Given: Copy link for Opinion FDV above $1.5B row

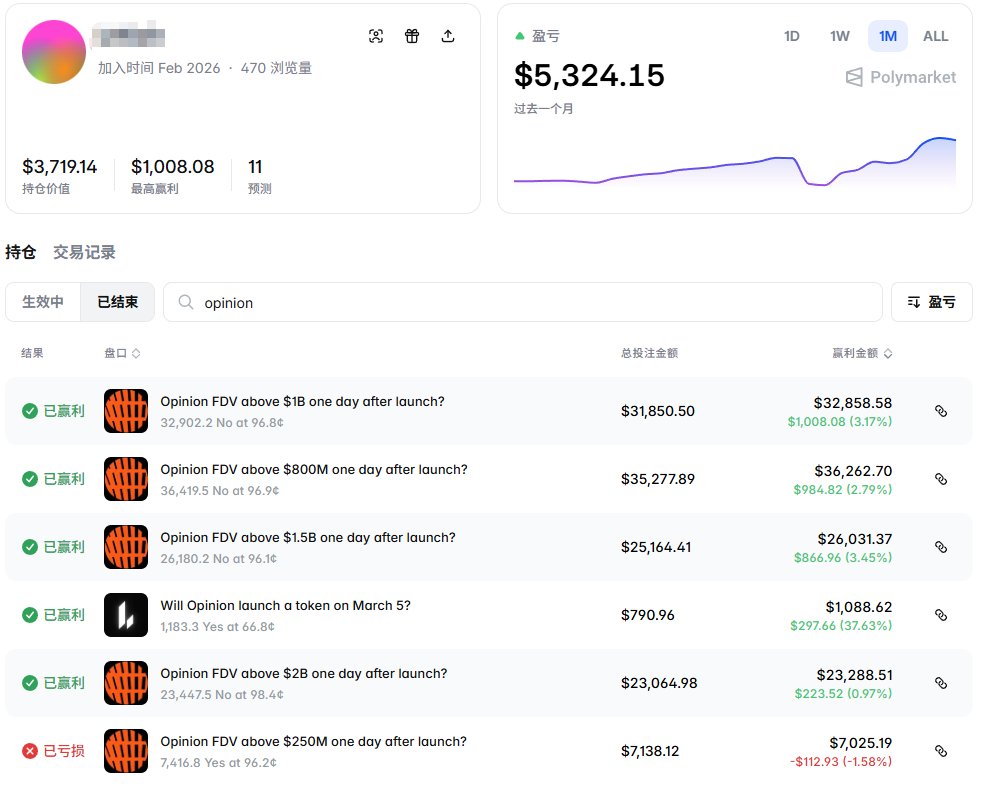Looking at the screenshot, I should coord(941,547).
